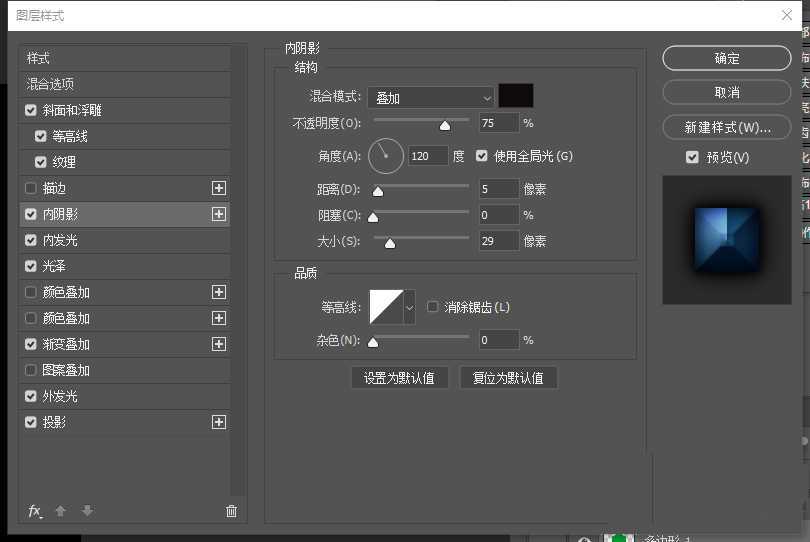
Task: Click the plus icon beside 描边
Action: pos(219,188)
